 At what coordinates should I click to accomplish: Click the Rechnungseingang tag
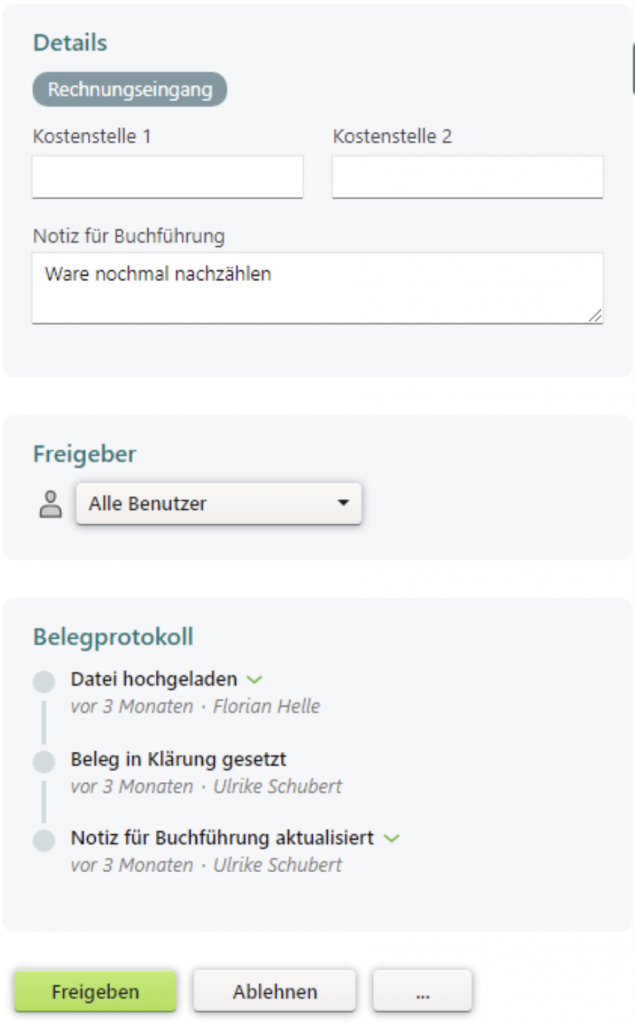130,89
